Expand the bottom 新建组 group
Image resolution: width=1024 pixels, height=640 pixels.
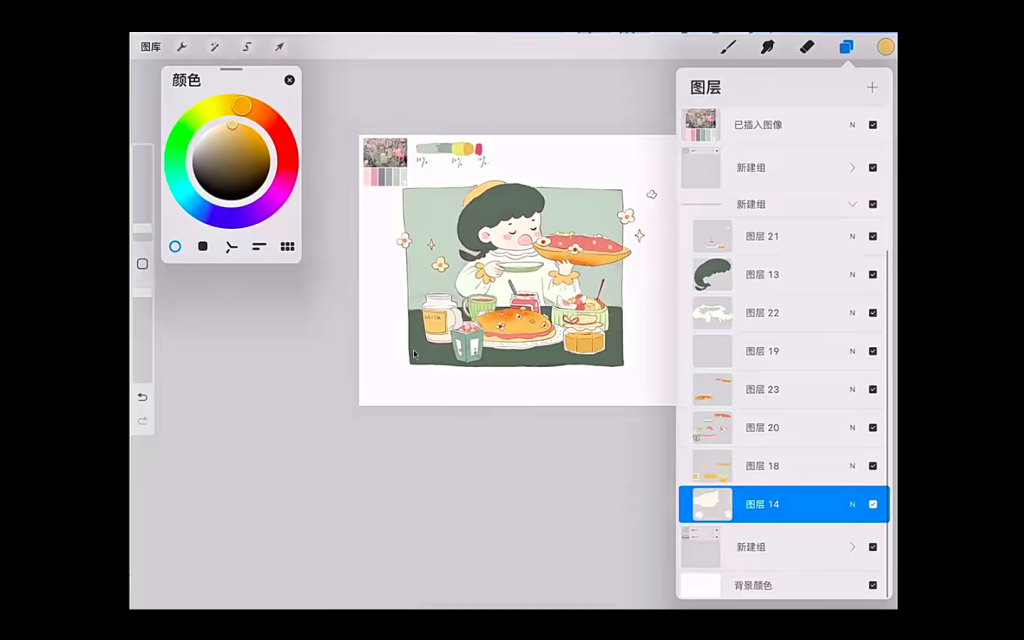tap(852, 547)
